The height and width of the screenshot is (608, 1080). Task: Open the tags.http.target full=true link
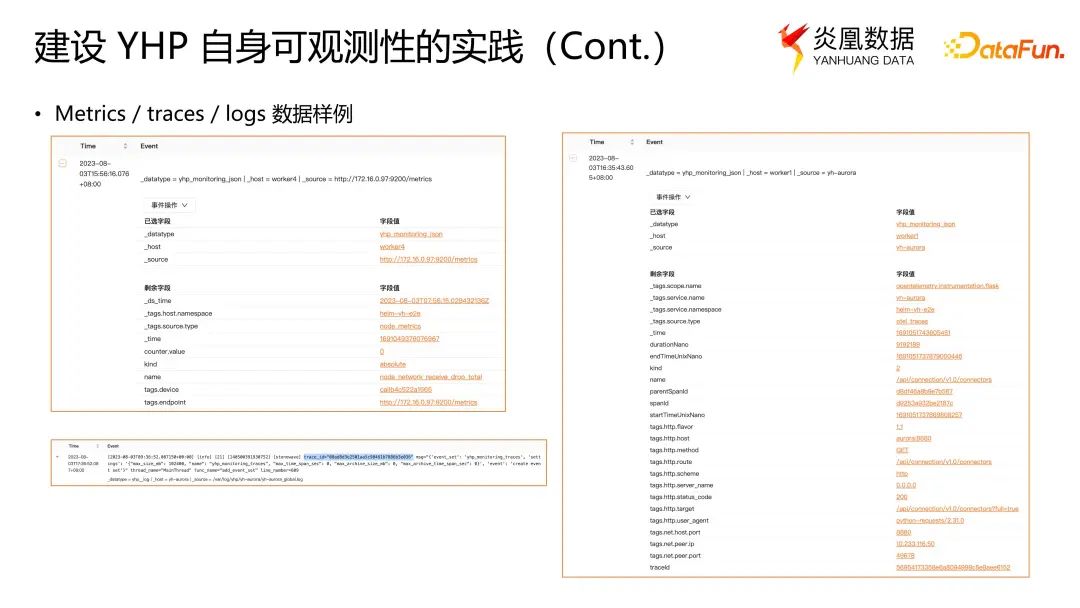pos(957,509)
